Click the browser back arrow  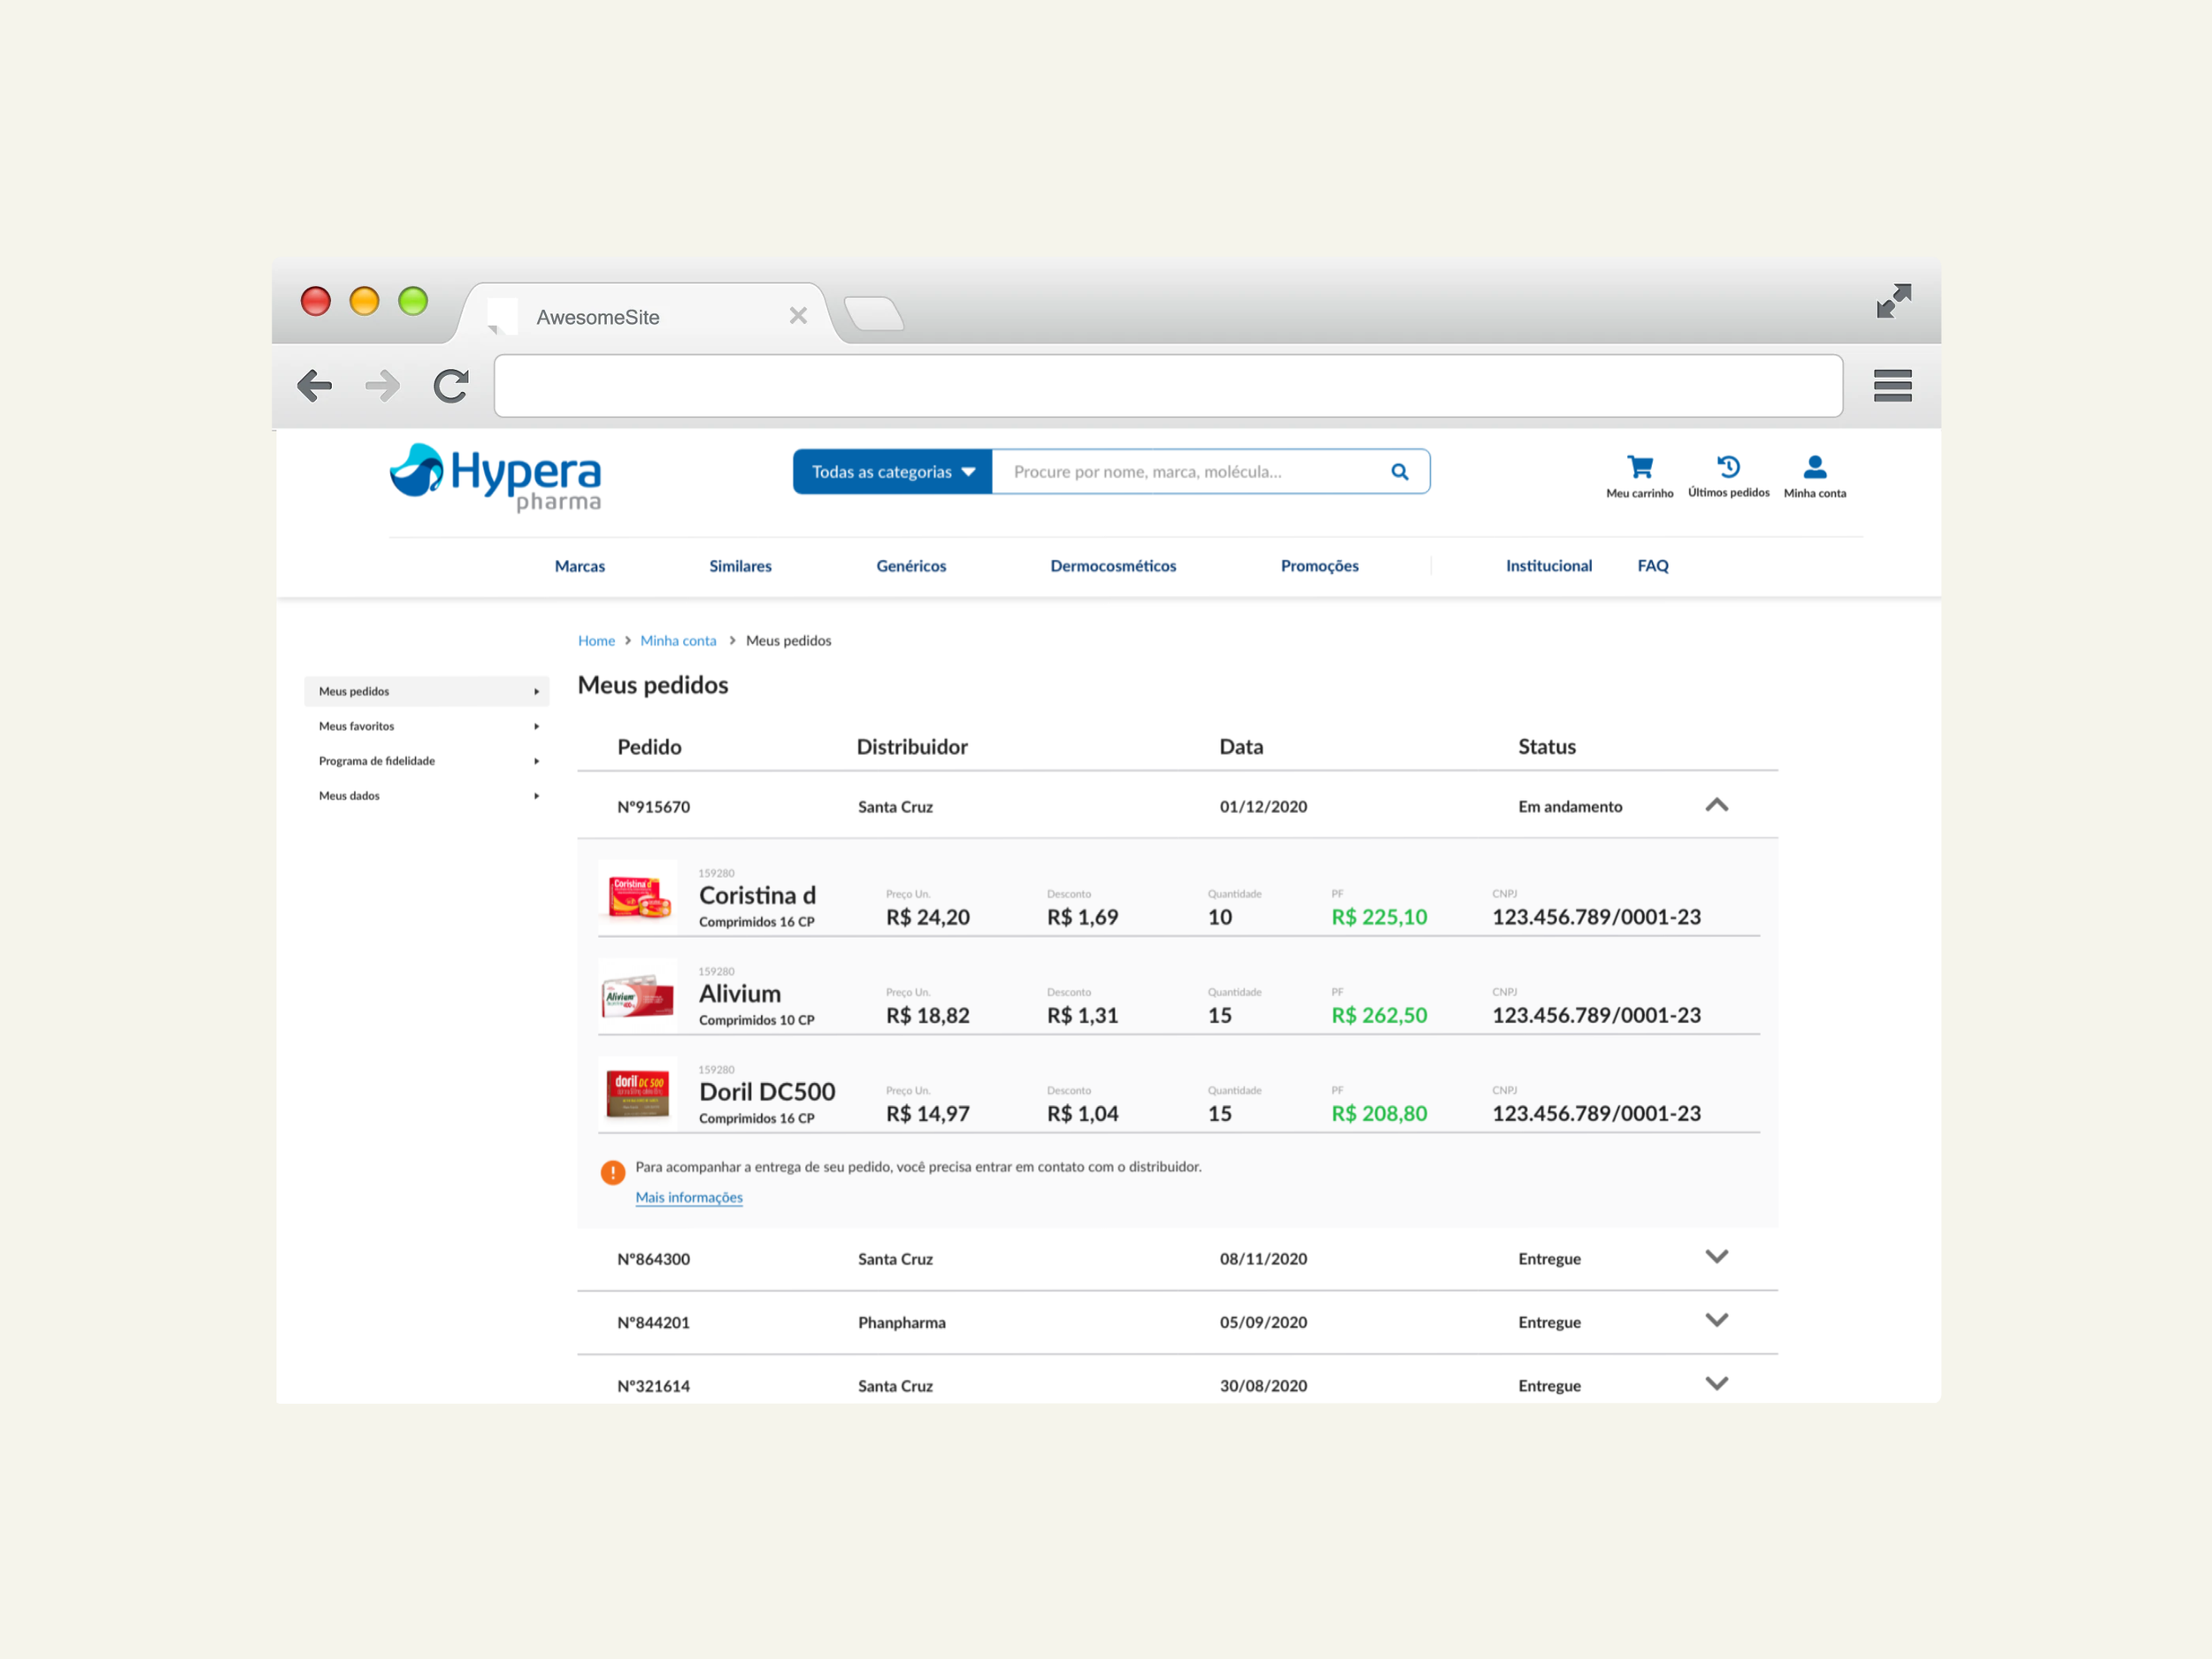315,386
